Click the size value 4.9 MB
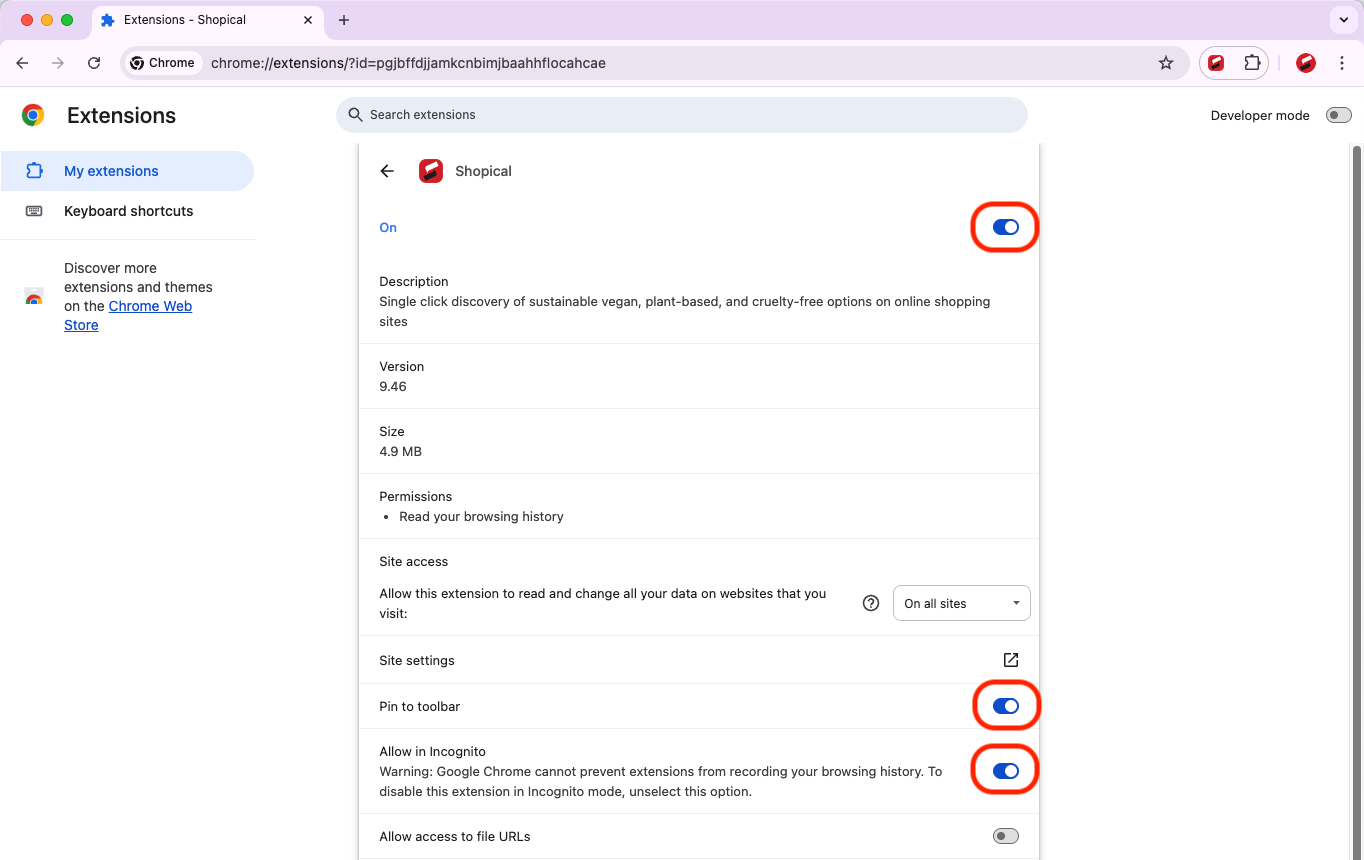Screen dimensions: 1364x860 [x=400, y=451]
